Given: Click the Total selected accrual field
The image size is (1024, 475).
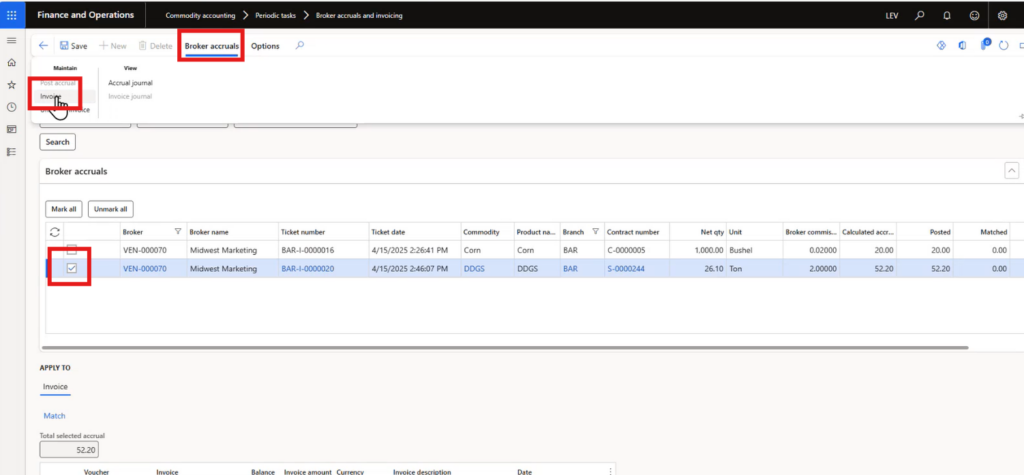Looking at the screenshot, I should point(69,450).
